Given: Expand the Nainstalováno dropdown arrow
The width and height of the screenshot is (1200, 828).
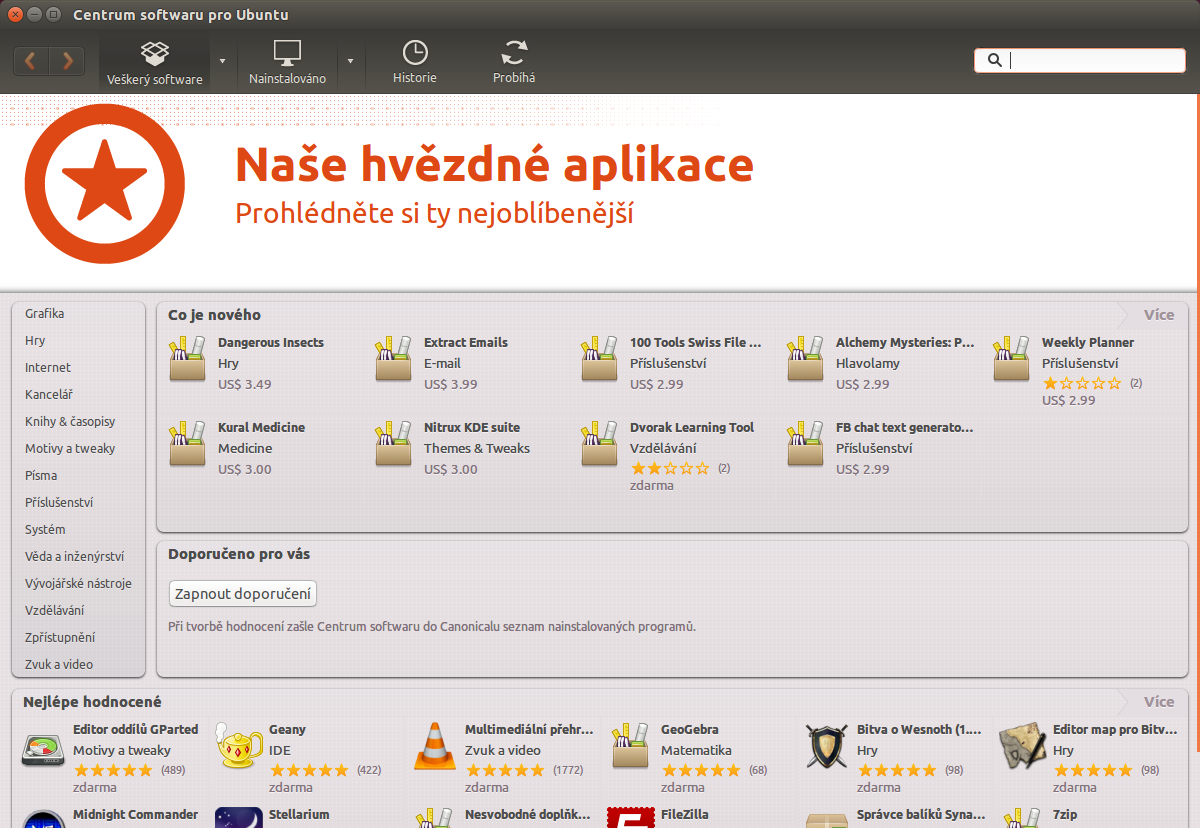Looking at the screenshot, I should point(350,61).
